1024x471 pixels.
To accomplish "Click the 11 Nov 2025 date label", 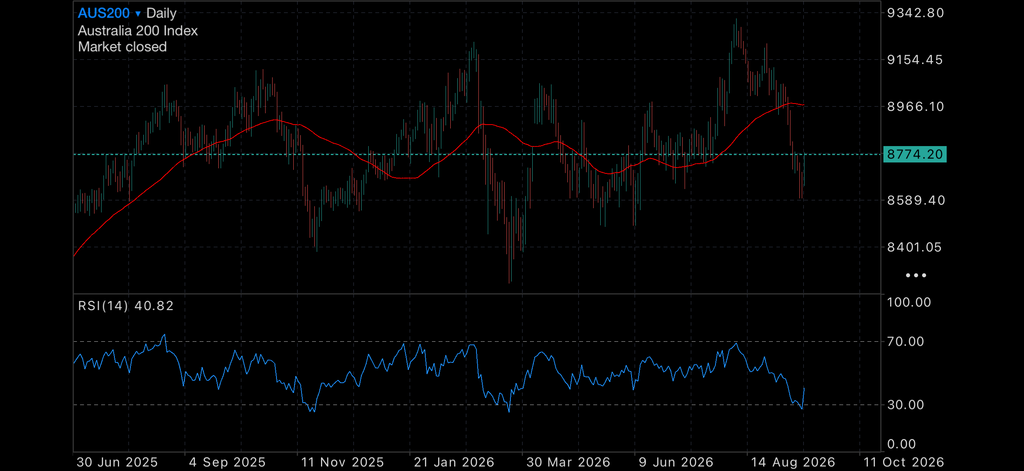I will [x=345, y=462].
